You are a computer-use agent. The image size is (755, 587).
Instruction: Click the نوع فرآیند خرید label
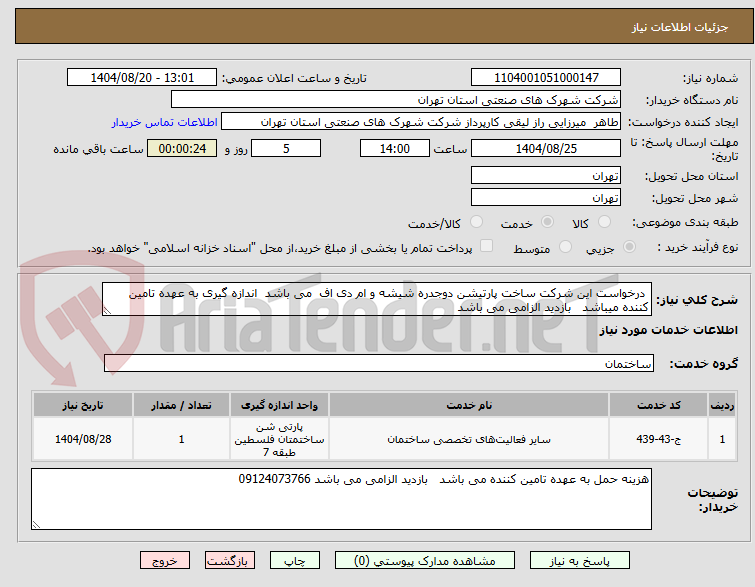click(698, 247)
